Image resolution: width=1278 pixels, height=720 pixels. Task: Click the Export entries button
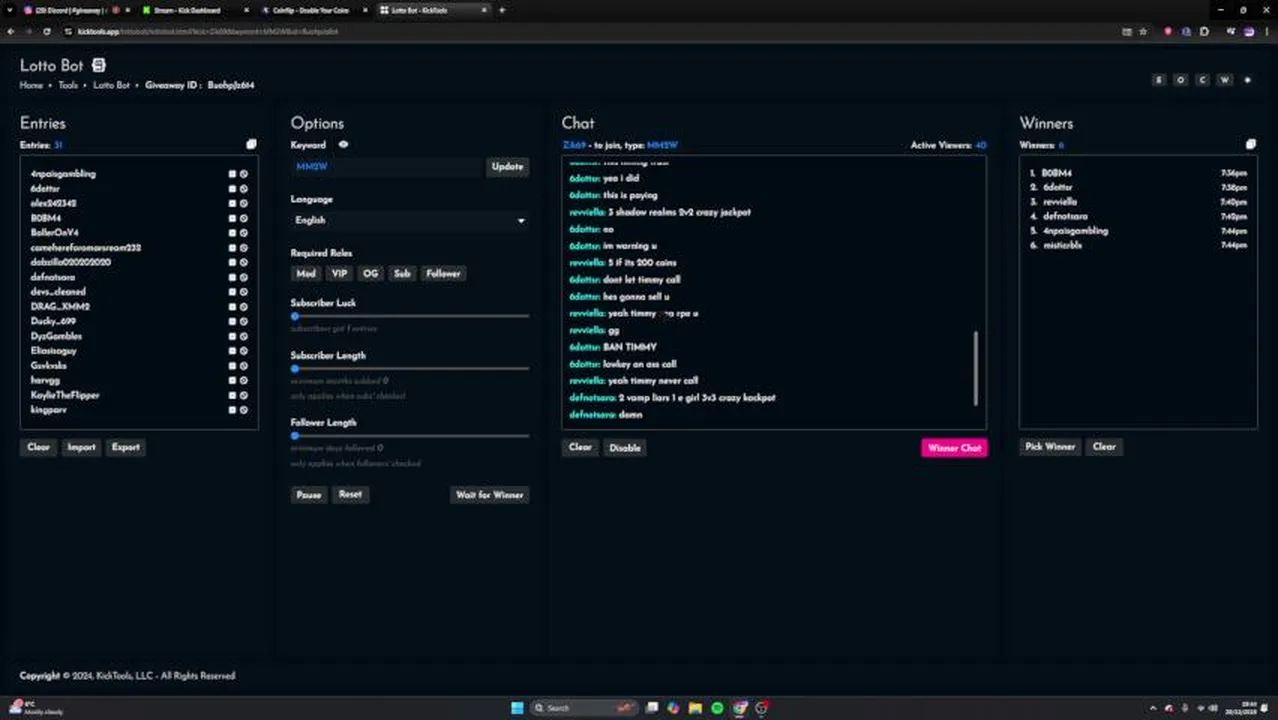point(126,447)
